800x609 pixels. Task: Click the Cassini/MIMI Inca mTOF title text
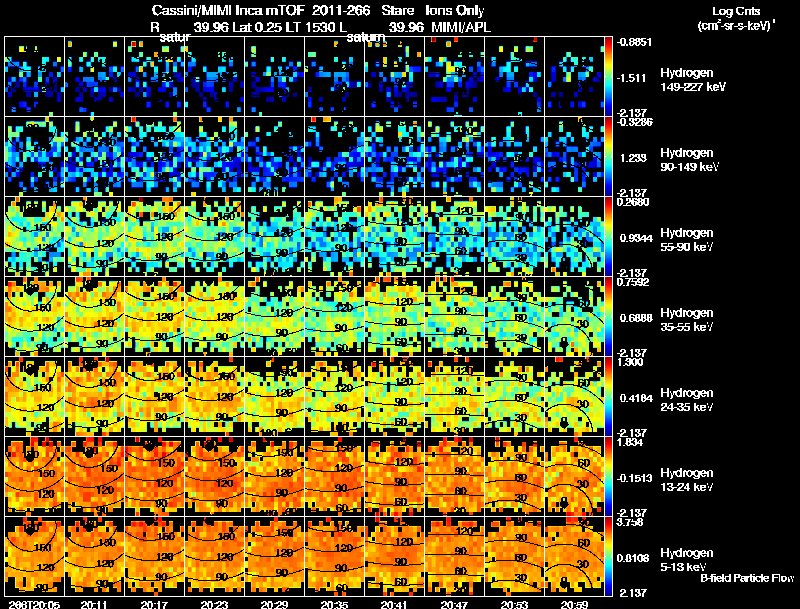[x=228, y=10]
